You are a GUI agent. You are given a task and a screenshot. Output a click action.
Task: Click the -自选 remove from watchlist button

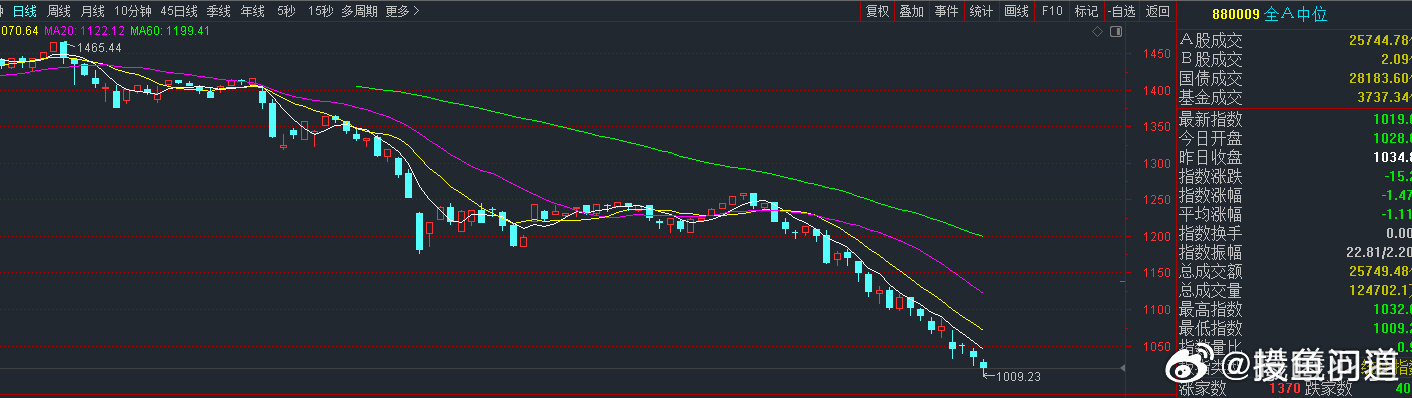pyautogui.click(x=1122, y=11)
